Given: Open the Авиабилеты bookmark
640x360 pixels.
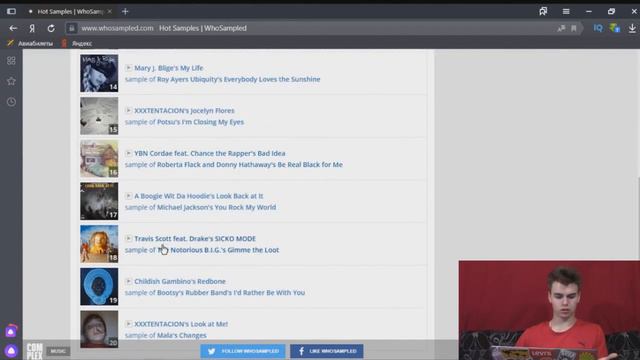Looking at the screenshot, I should (x=30, y=43).
